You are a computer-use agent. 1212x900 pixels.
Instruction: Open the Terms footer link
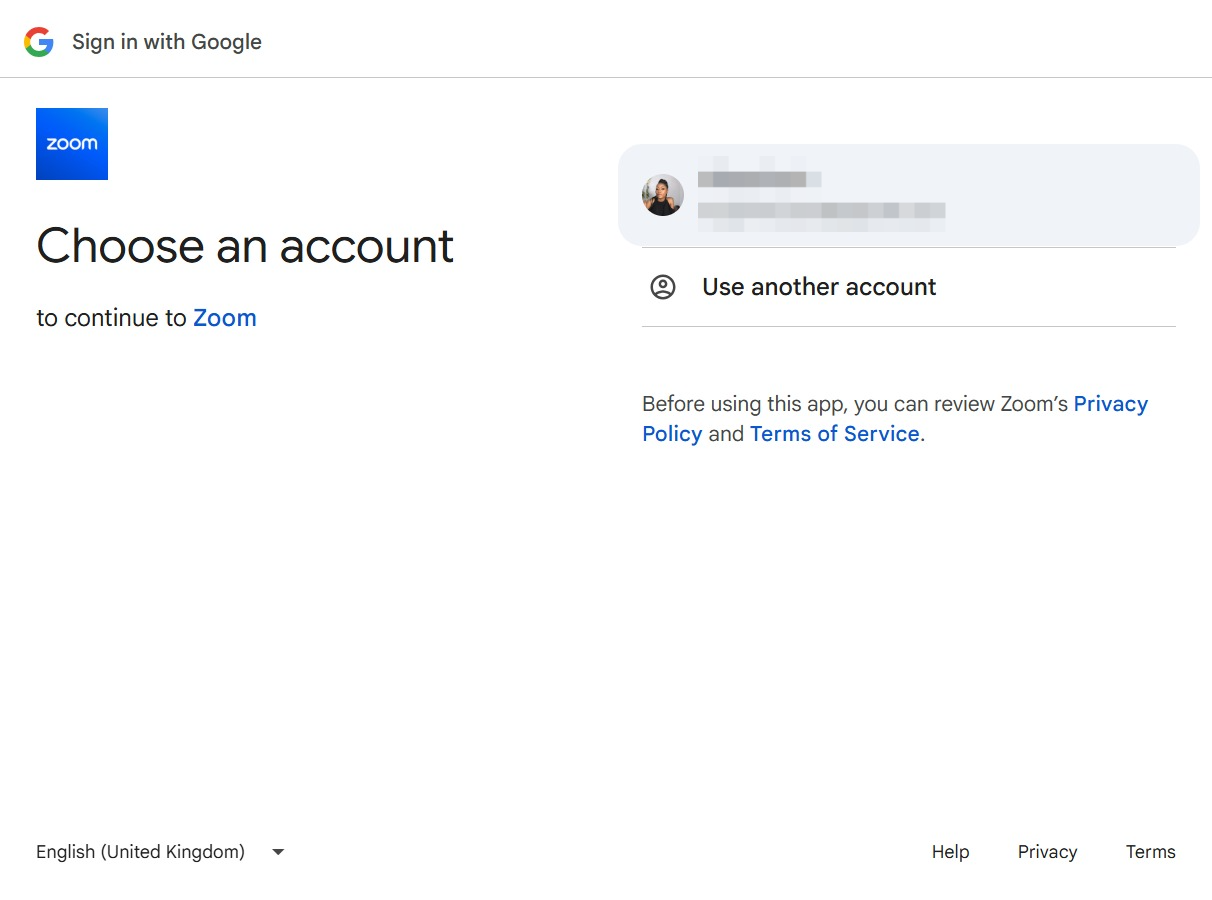(1151, 852)
